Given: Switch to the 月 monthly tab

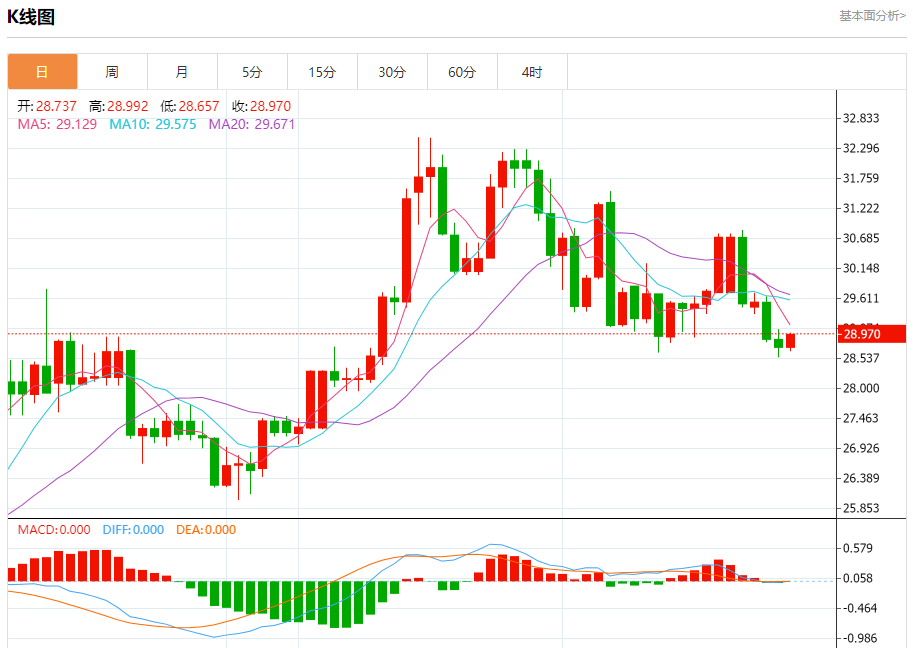Looking at the screenshot, I should point(182,72).
